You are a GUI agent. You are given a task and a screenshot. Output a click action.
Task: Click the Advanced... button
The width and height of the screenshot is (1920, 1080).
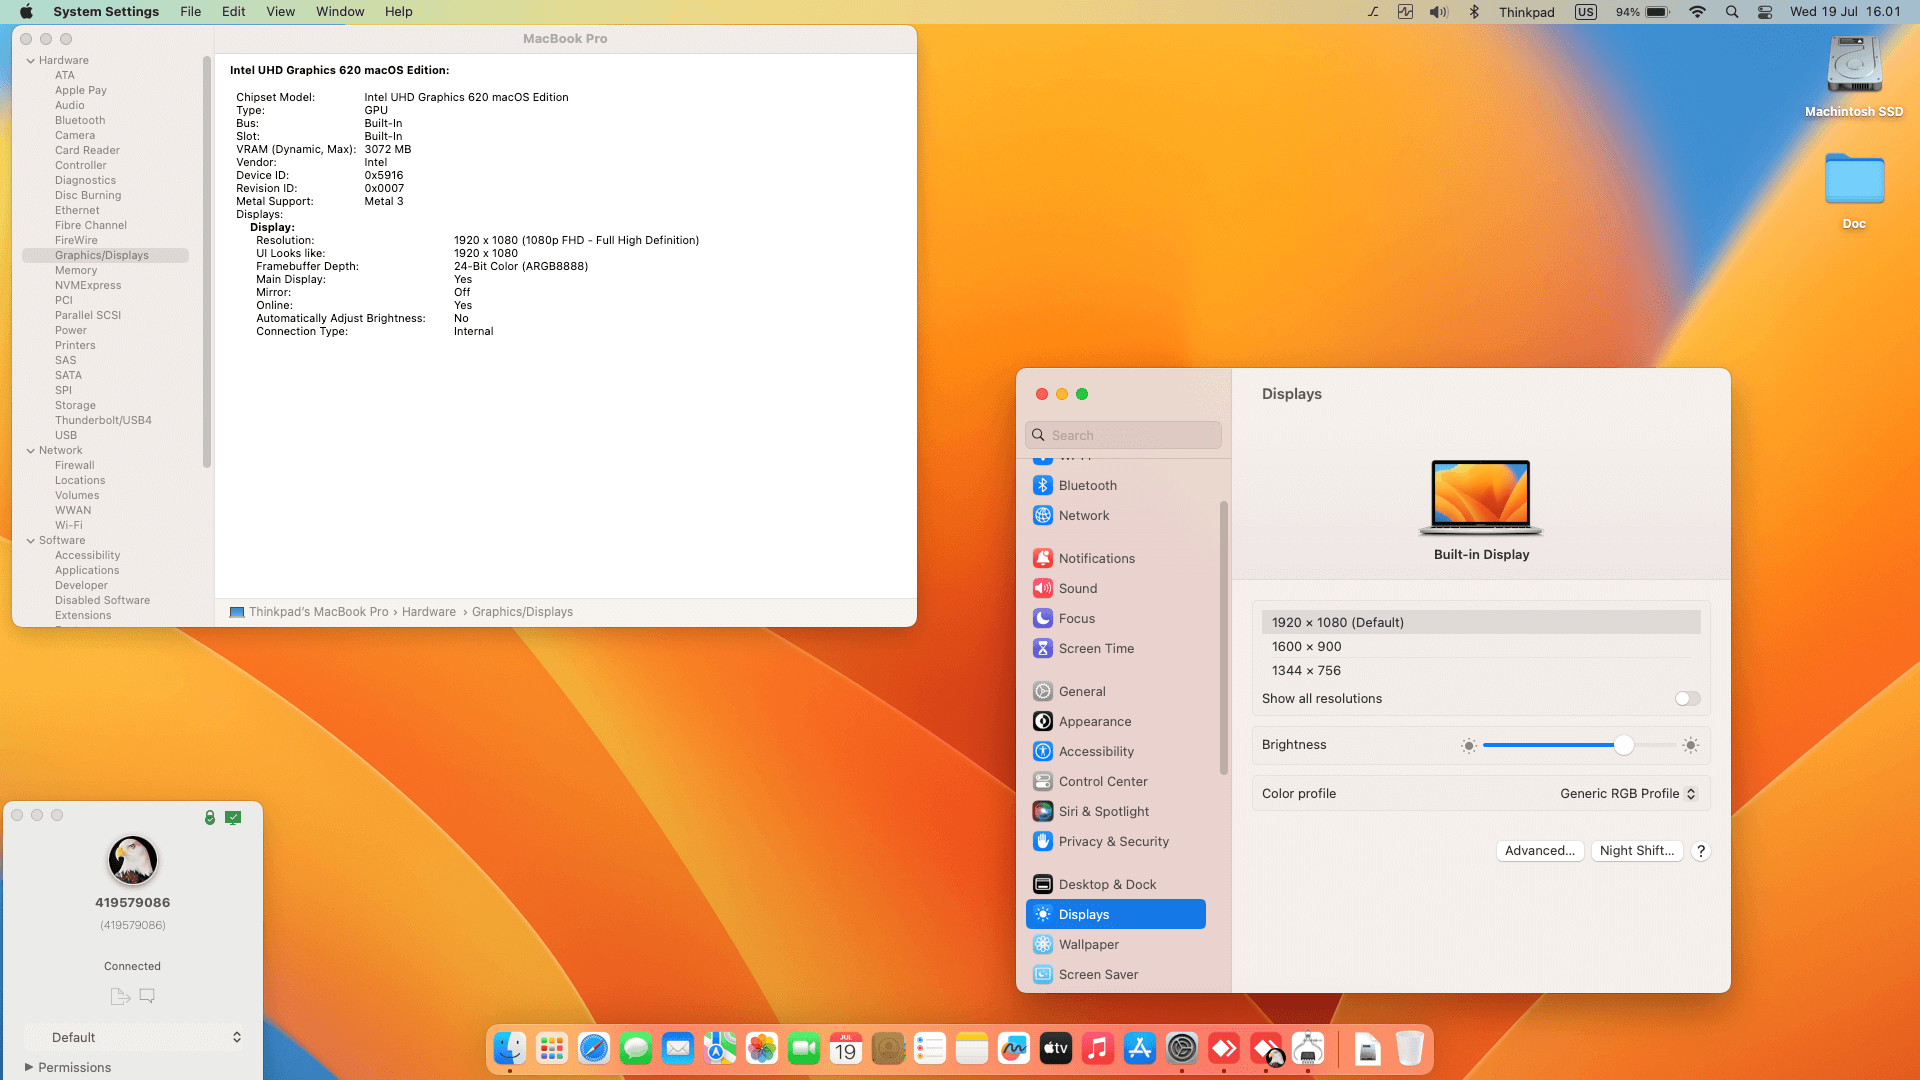tap(1539, 850)
